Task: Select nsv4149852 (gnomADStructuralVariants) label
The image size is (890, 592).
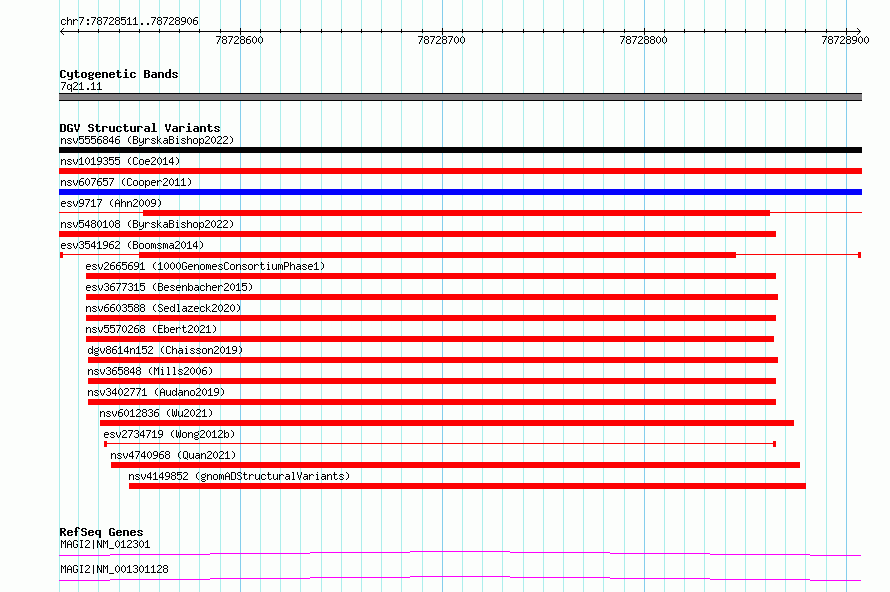Action: click(x=239, y=476)
